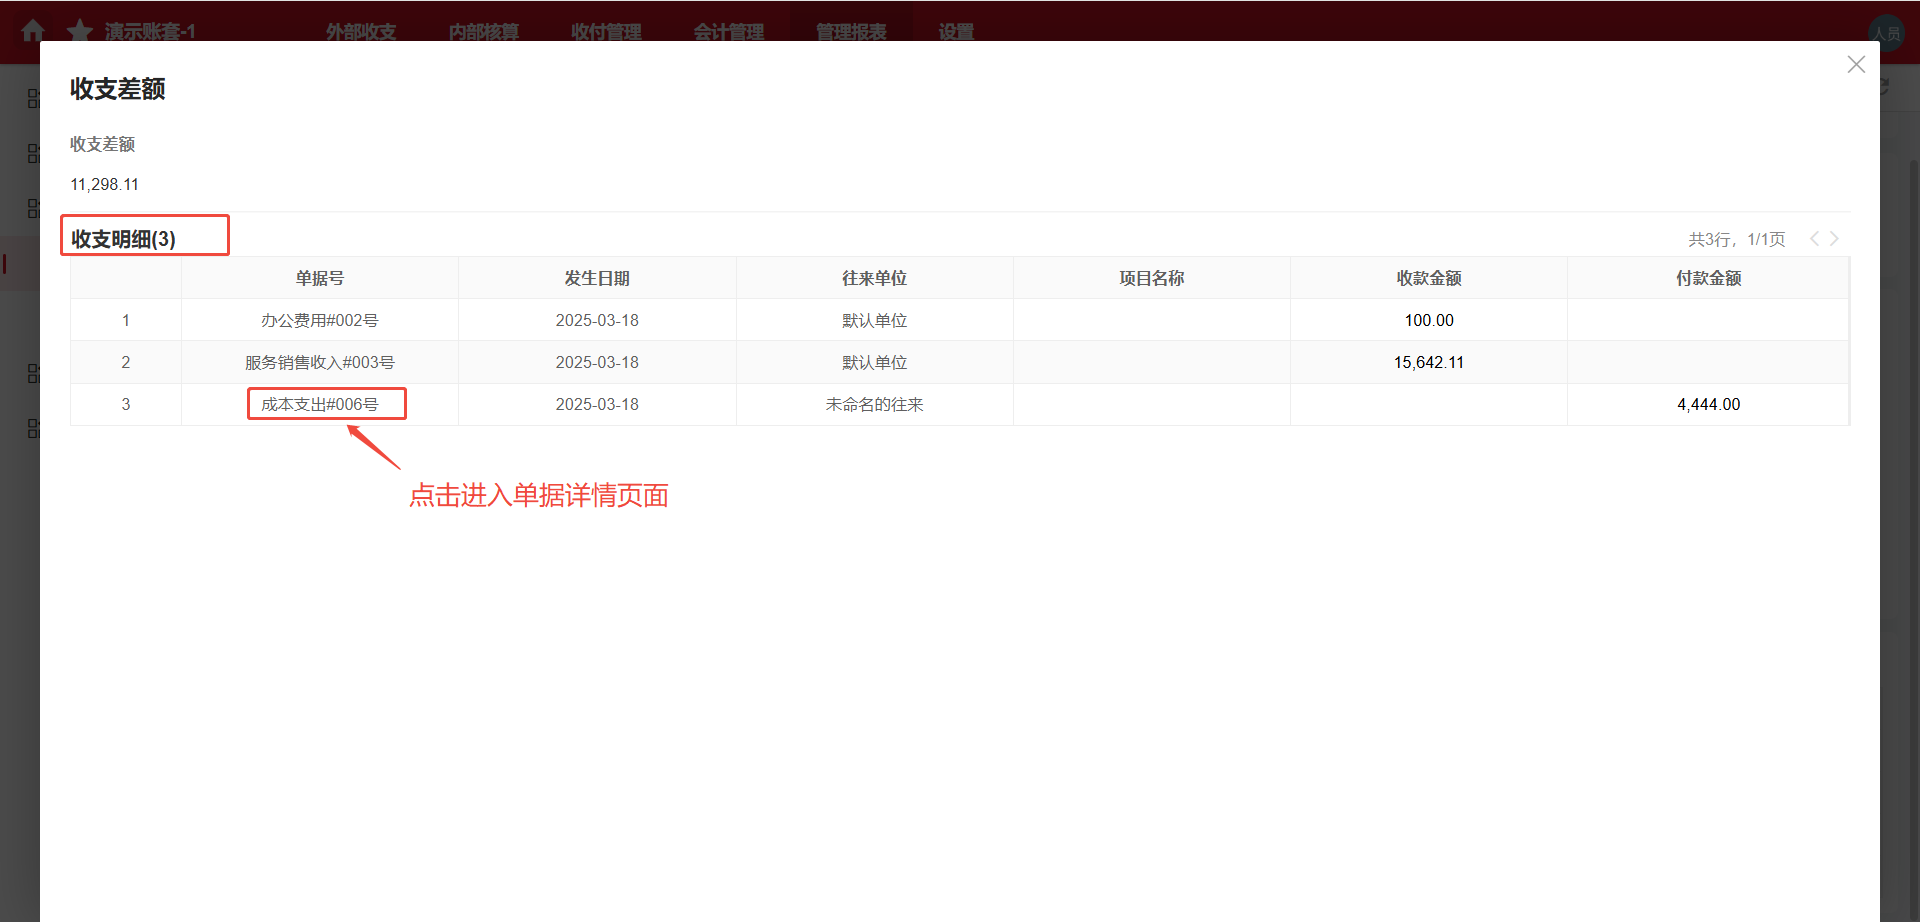
Task: Click the home icon in the top bar
Action: click(33, 30)
